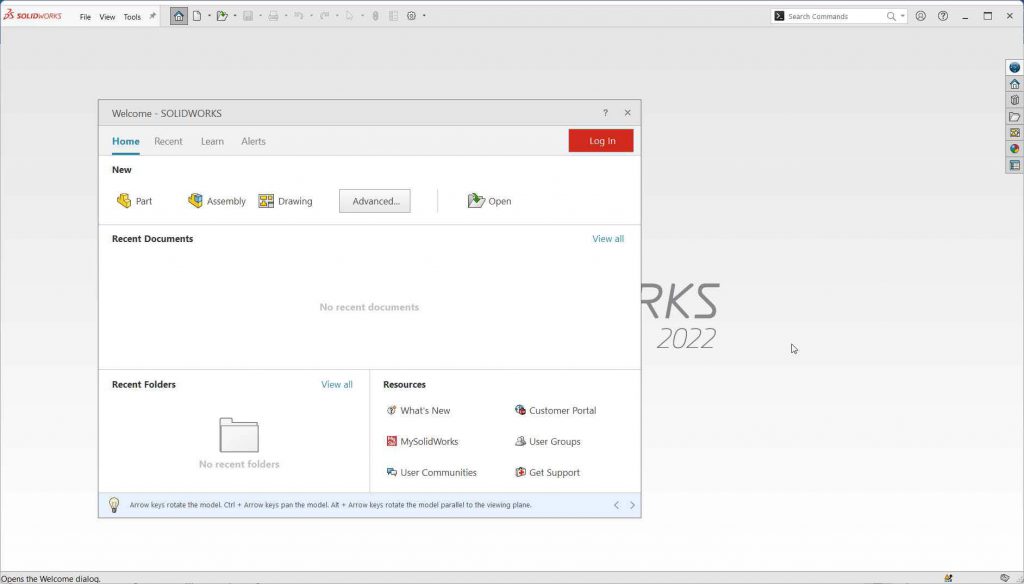Open the Tools menu

click(x=132, y=17)
